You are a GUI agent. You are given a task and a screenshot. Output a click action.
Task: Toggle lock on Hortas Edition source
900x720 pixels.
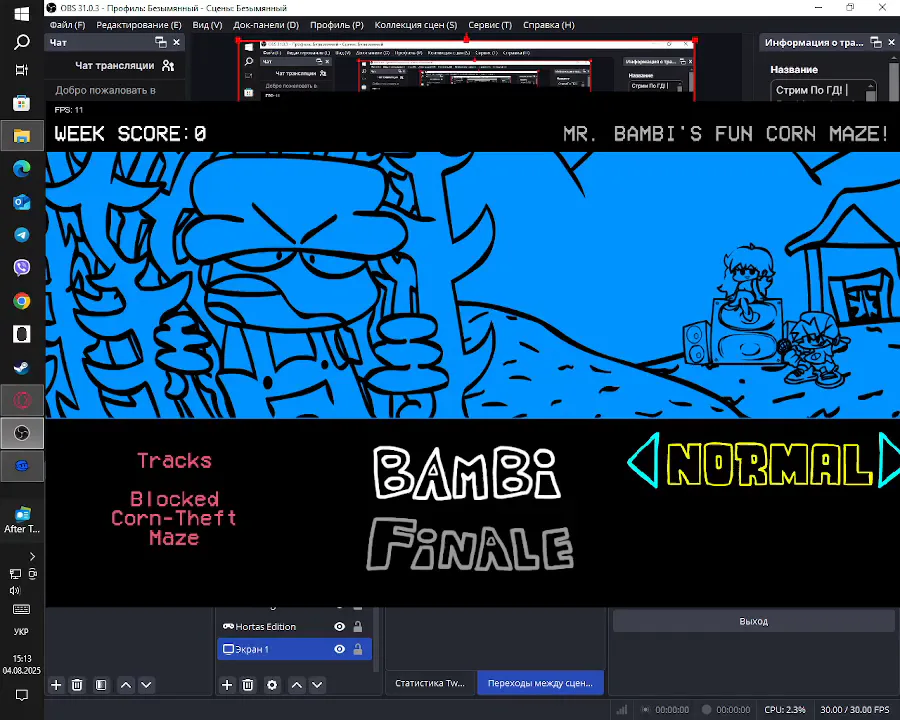[358, 627]
